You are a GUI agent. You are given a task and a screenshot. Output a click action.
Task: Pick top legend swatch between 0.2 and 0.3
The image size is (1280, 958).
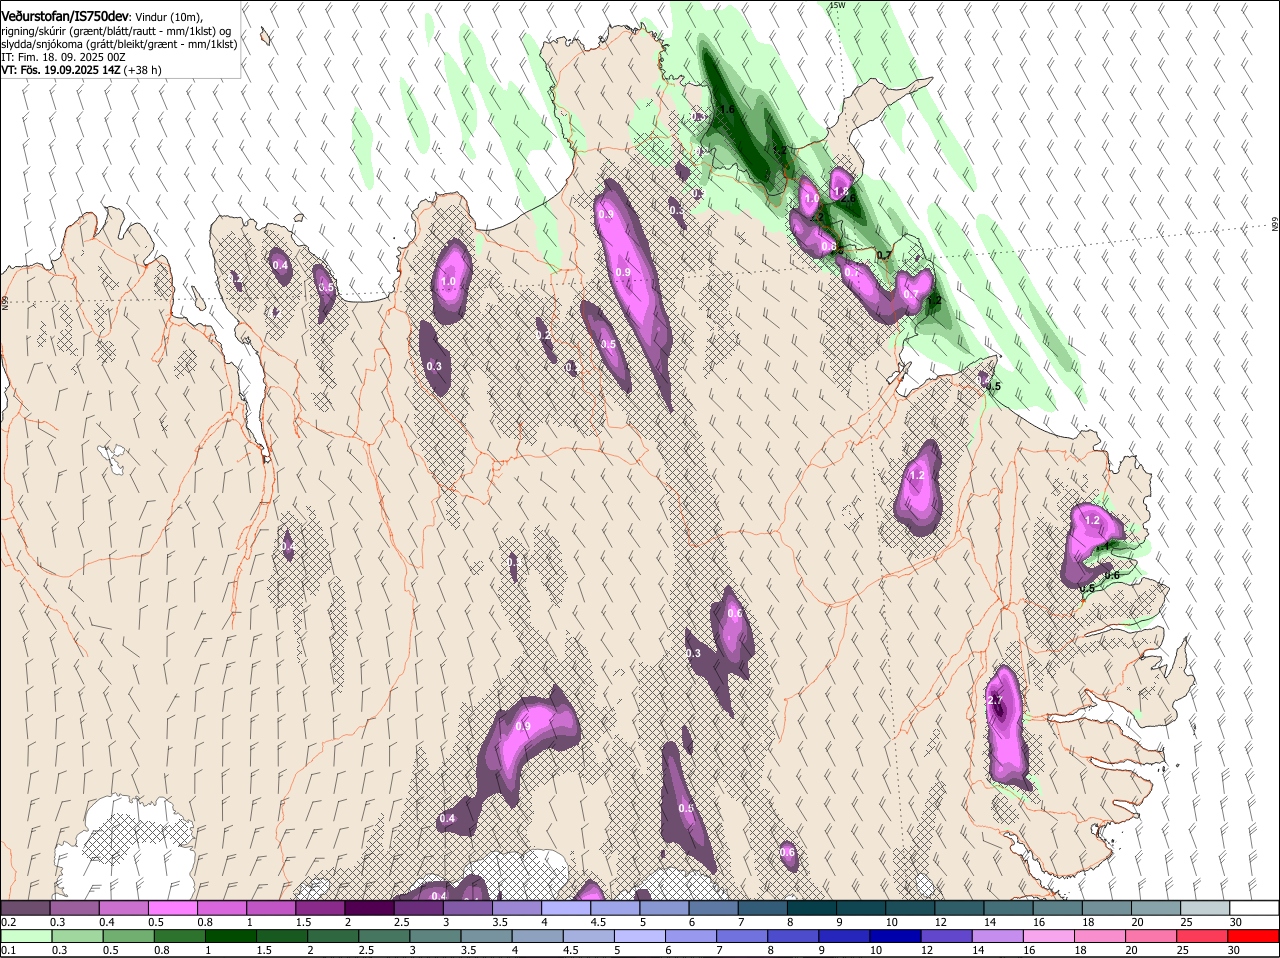[25, 907]
